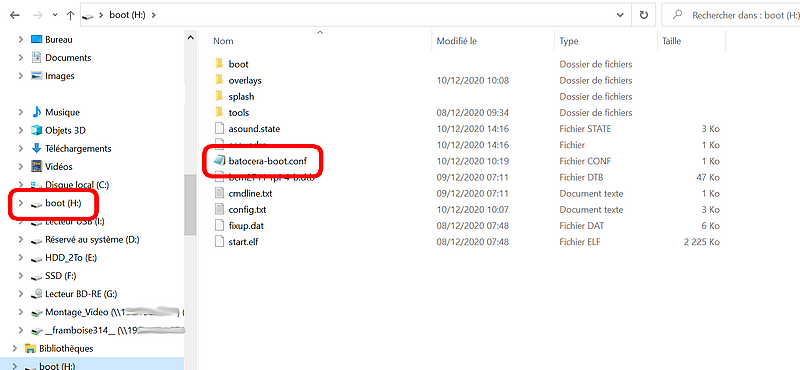Select the file name start.elf
The image size is (800, 370).
243,242
